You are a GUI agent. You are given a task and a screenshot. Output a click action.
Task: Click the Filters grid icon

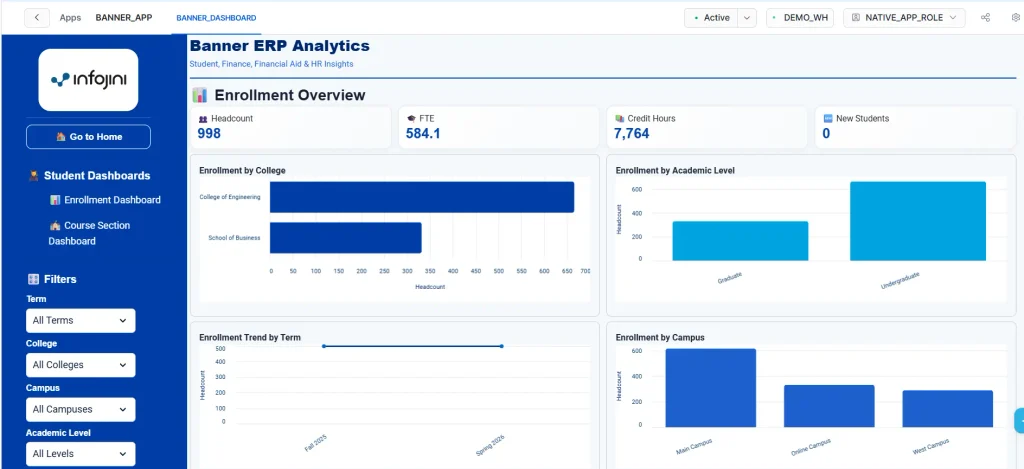(33, 279)
